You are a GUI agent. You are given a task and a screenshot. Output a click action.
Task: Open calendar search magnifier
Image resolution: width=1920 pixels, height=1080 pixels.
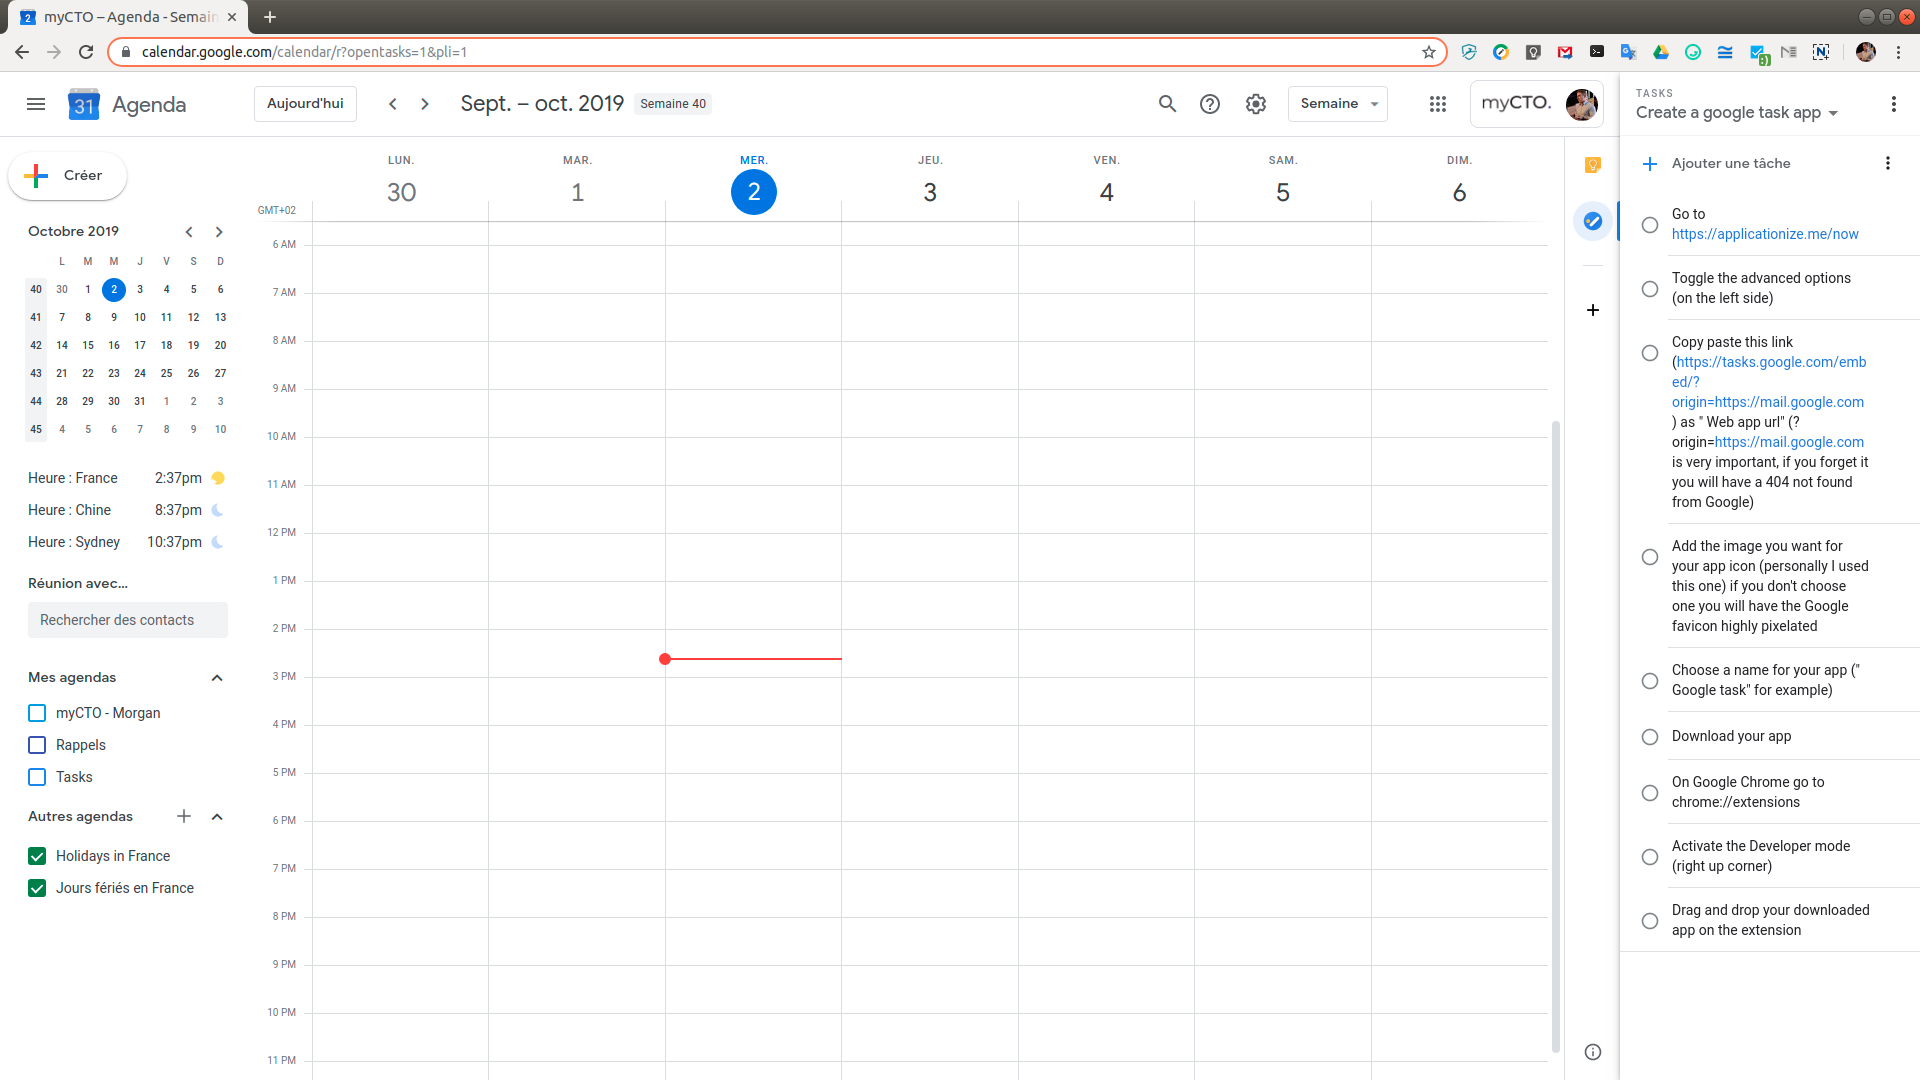tap(1167, 104)
